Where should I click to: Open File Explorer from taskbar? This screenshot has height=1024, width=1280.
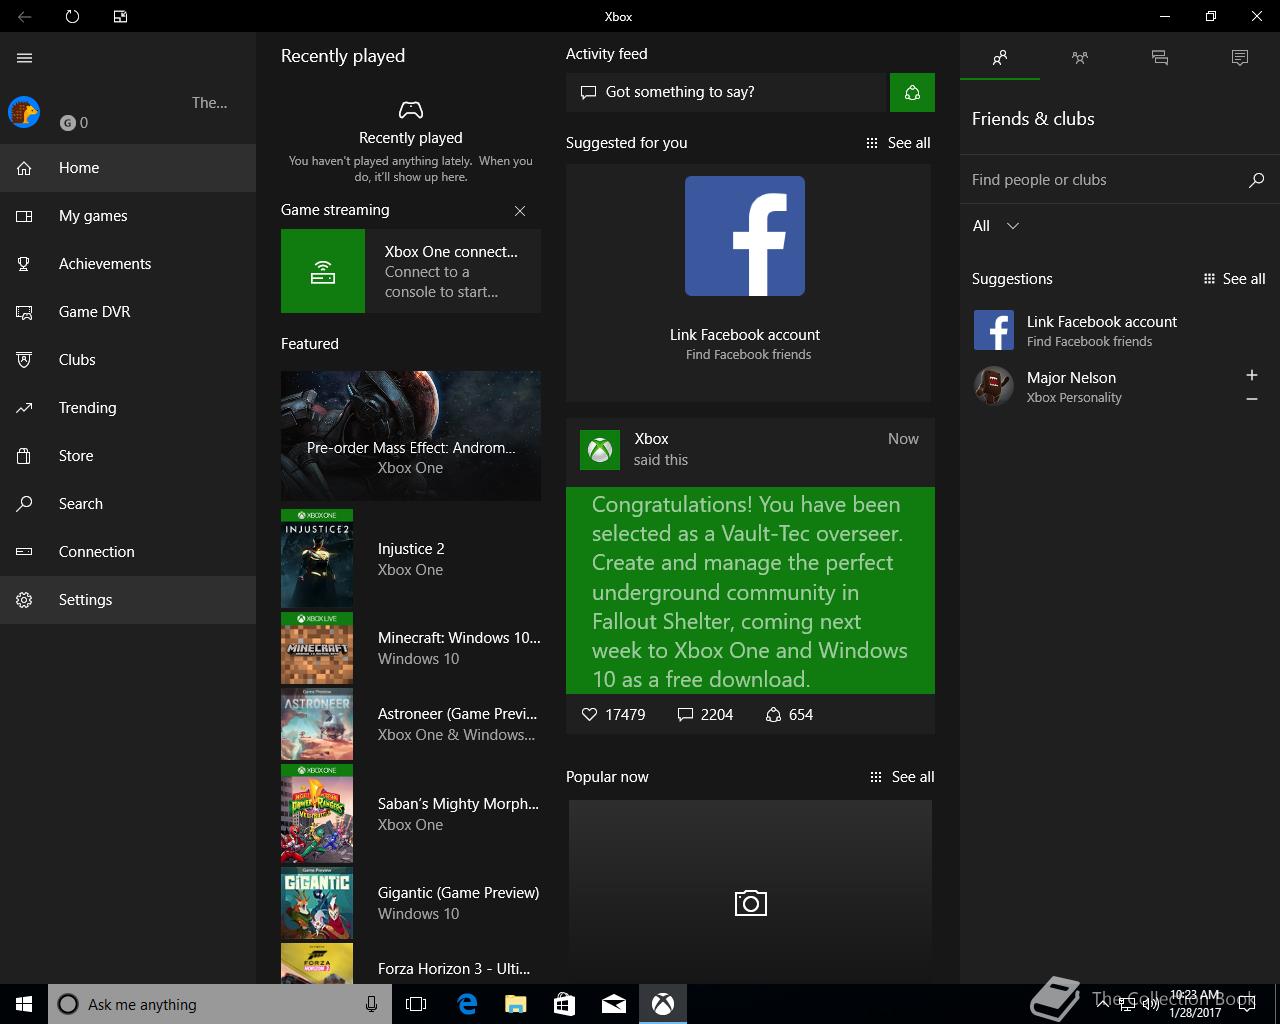point(515,1004)
